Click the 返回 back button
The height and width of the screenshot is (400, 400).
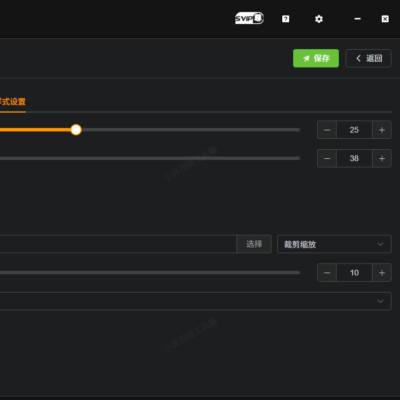click(368, 58)
